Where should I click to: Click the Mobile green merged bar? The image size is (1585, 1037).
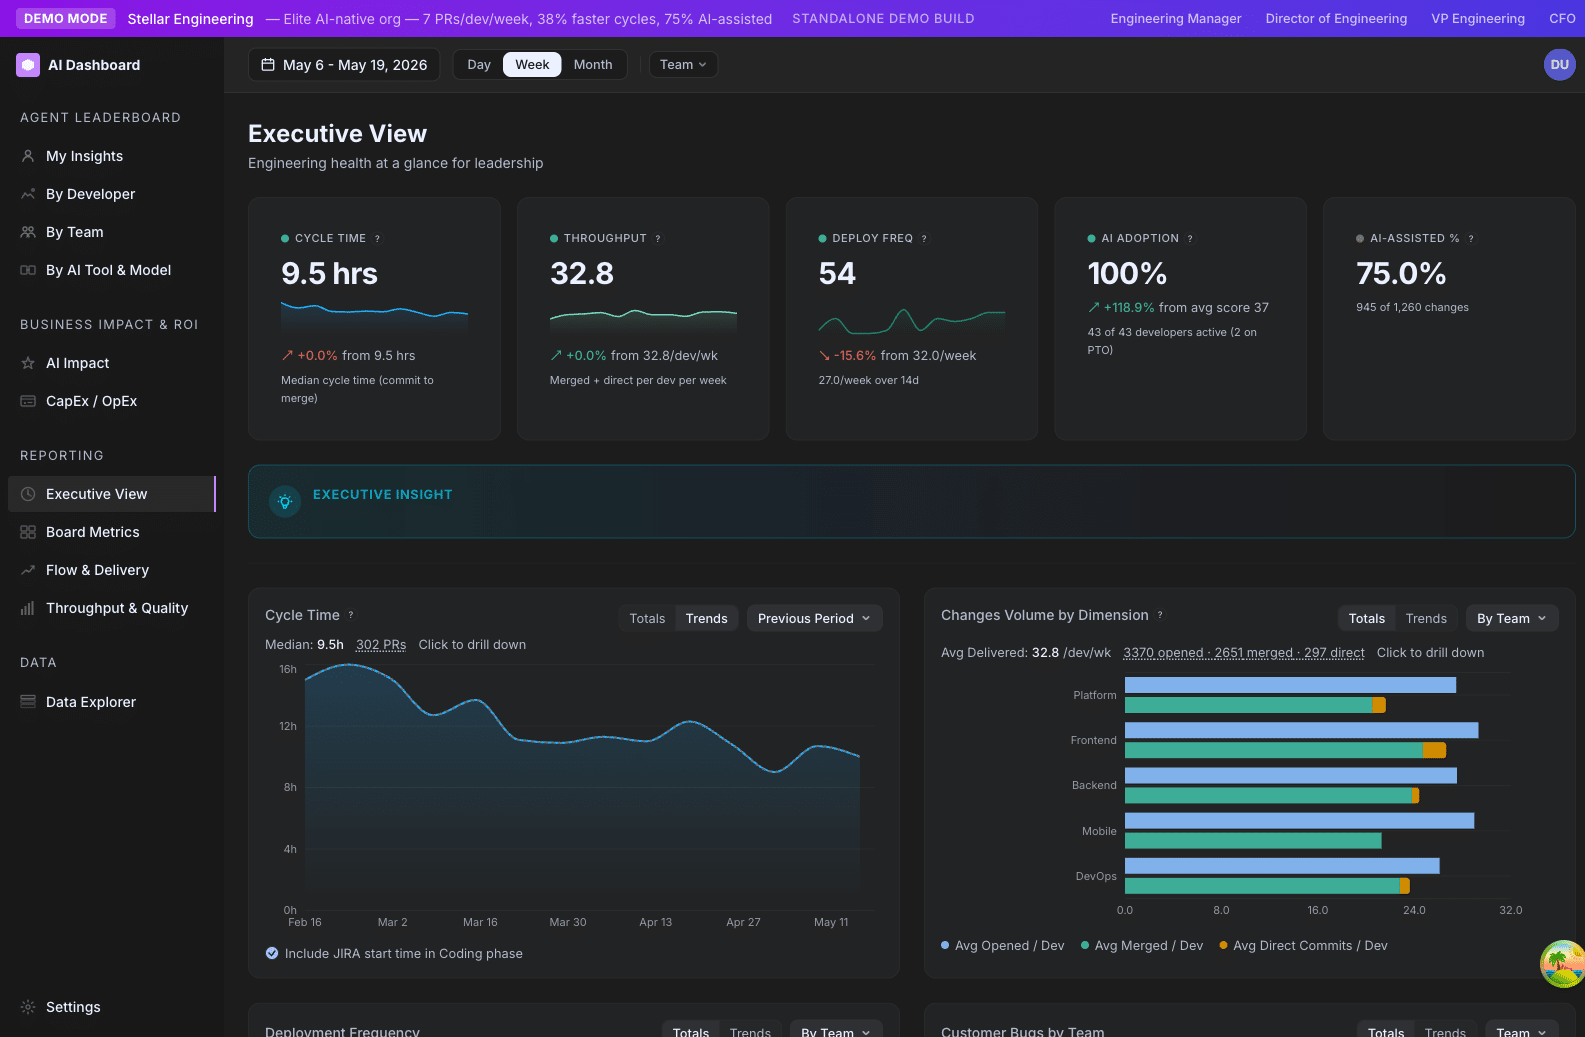(1253, 841)
